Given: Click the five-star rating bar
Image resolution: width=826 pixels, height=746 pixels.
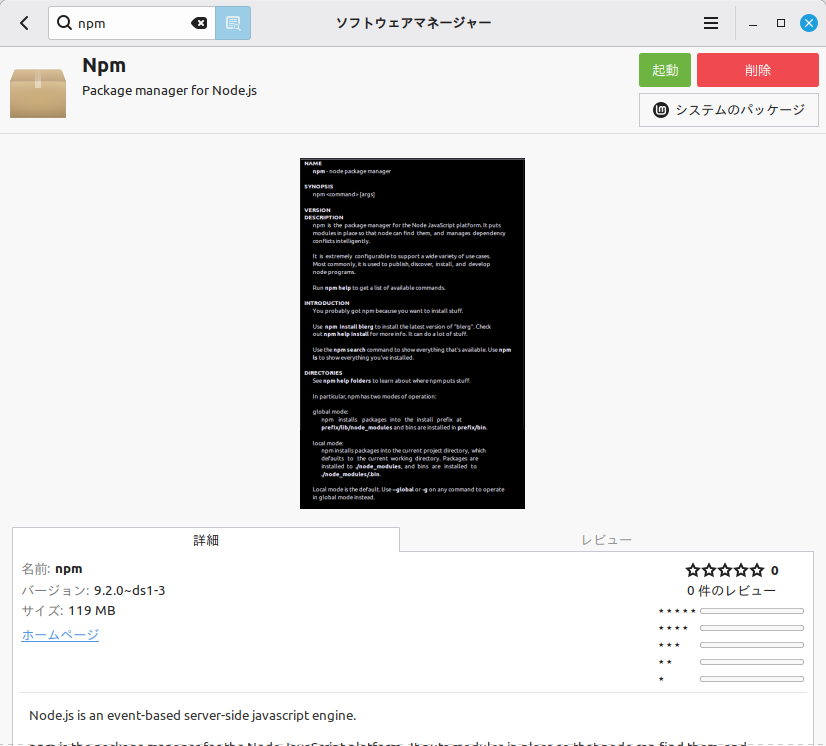Looking at the screenshot, I should (x=751, y=610).
